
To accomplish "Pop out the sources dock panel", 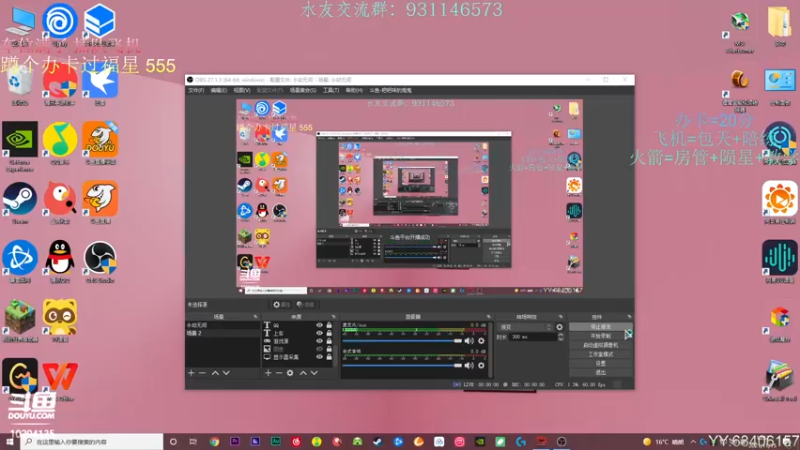I will click(334, 317).
